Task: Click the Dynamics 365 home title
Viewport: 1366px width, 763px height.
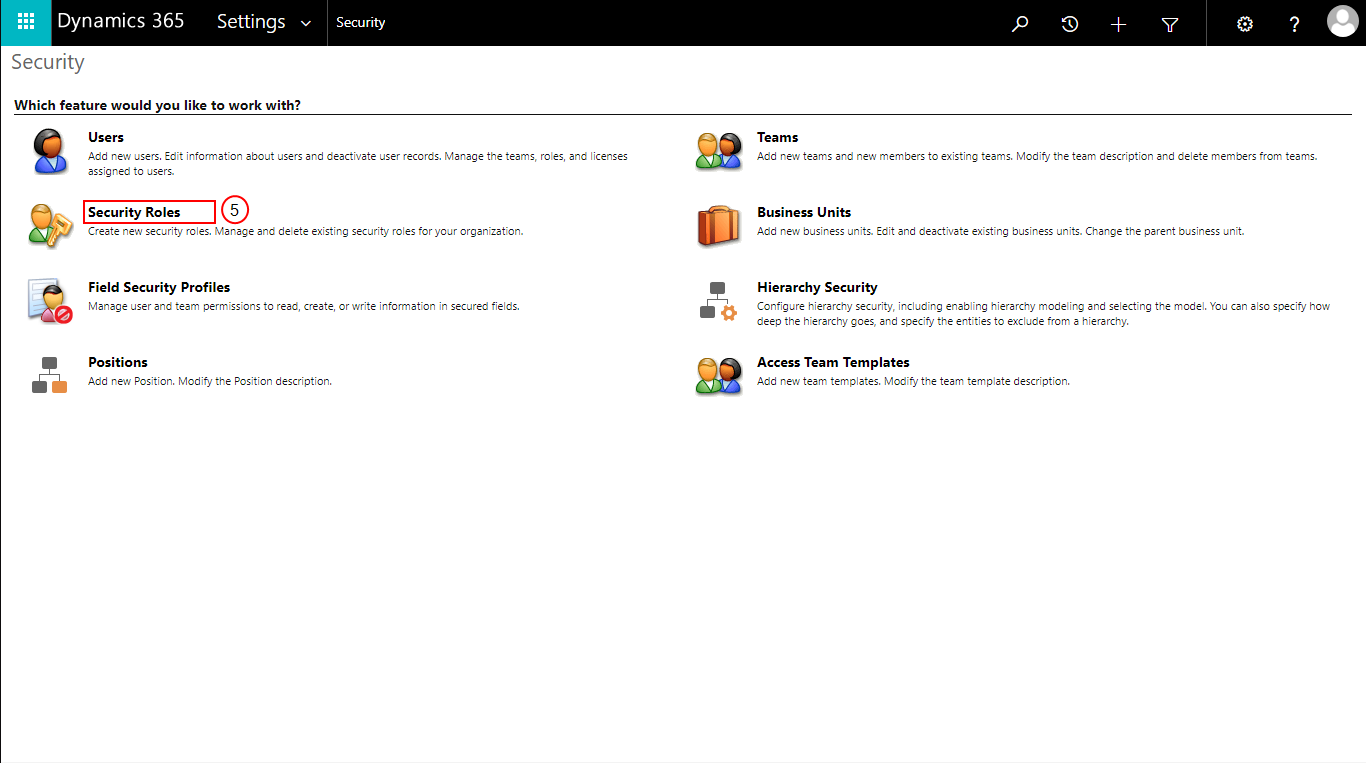Action: tap(121, 21)
